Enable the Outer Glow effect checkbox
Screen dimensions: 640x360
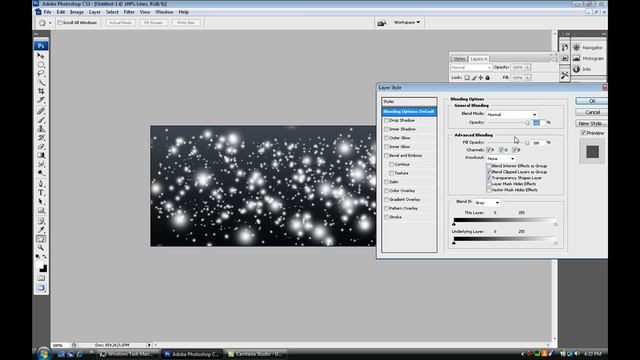pos(386,138)
